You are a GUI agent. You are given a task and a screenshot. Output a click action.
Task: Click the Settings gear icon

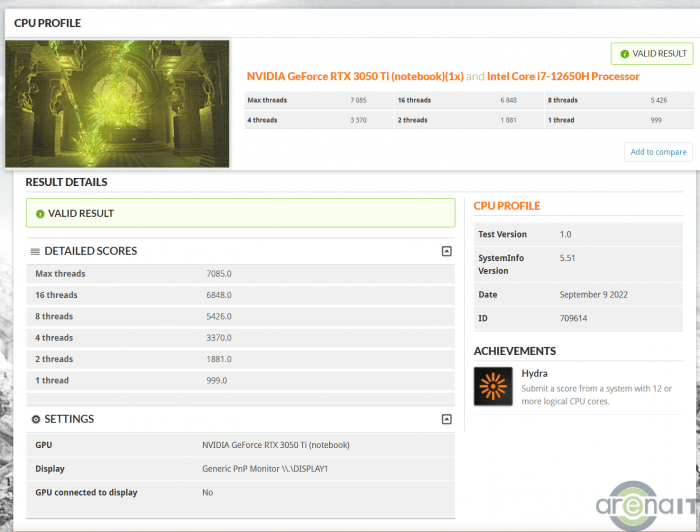click(x=36, y=419)
